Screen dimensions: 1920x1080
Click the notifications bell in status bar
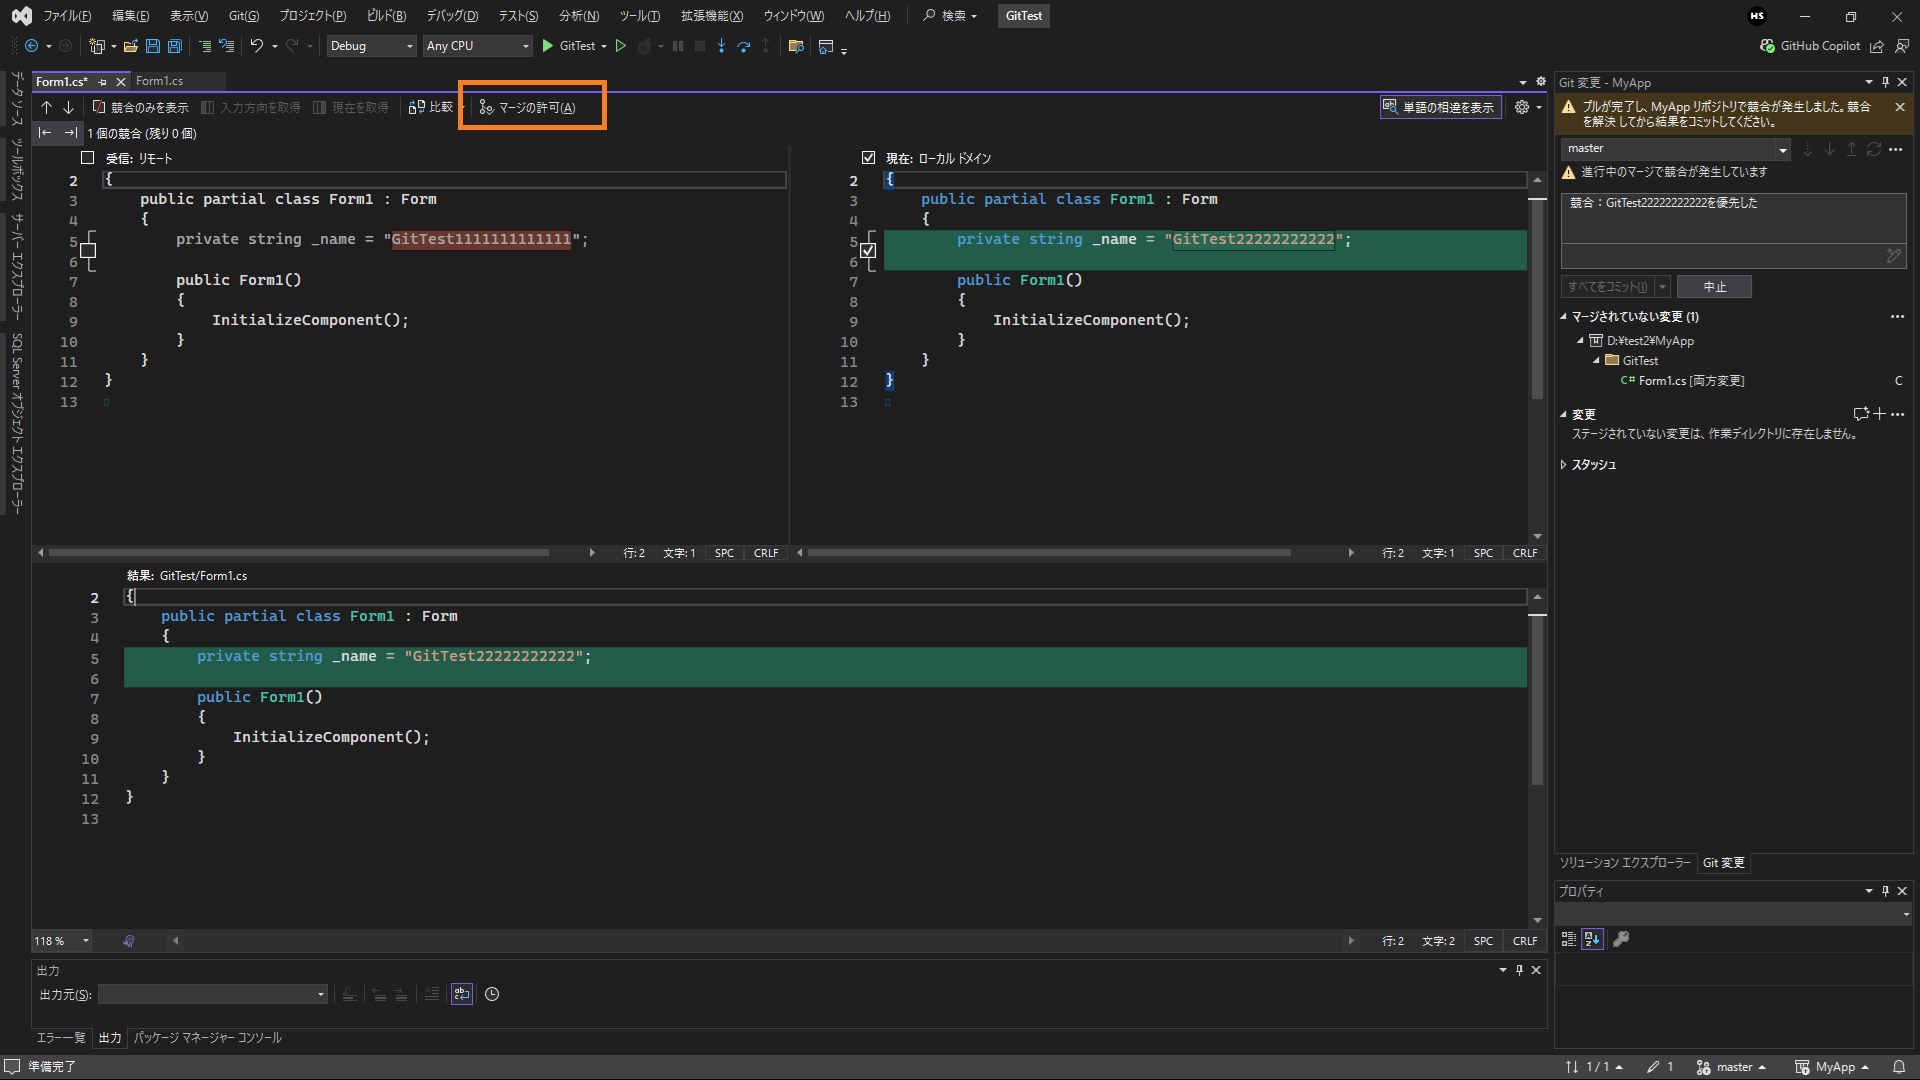click(1899, 1067)
